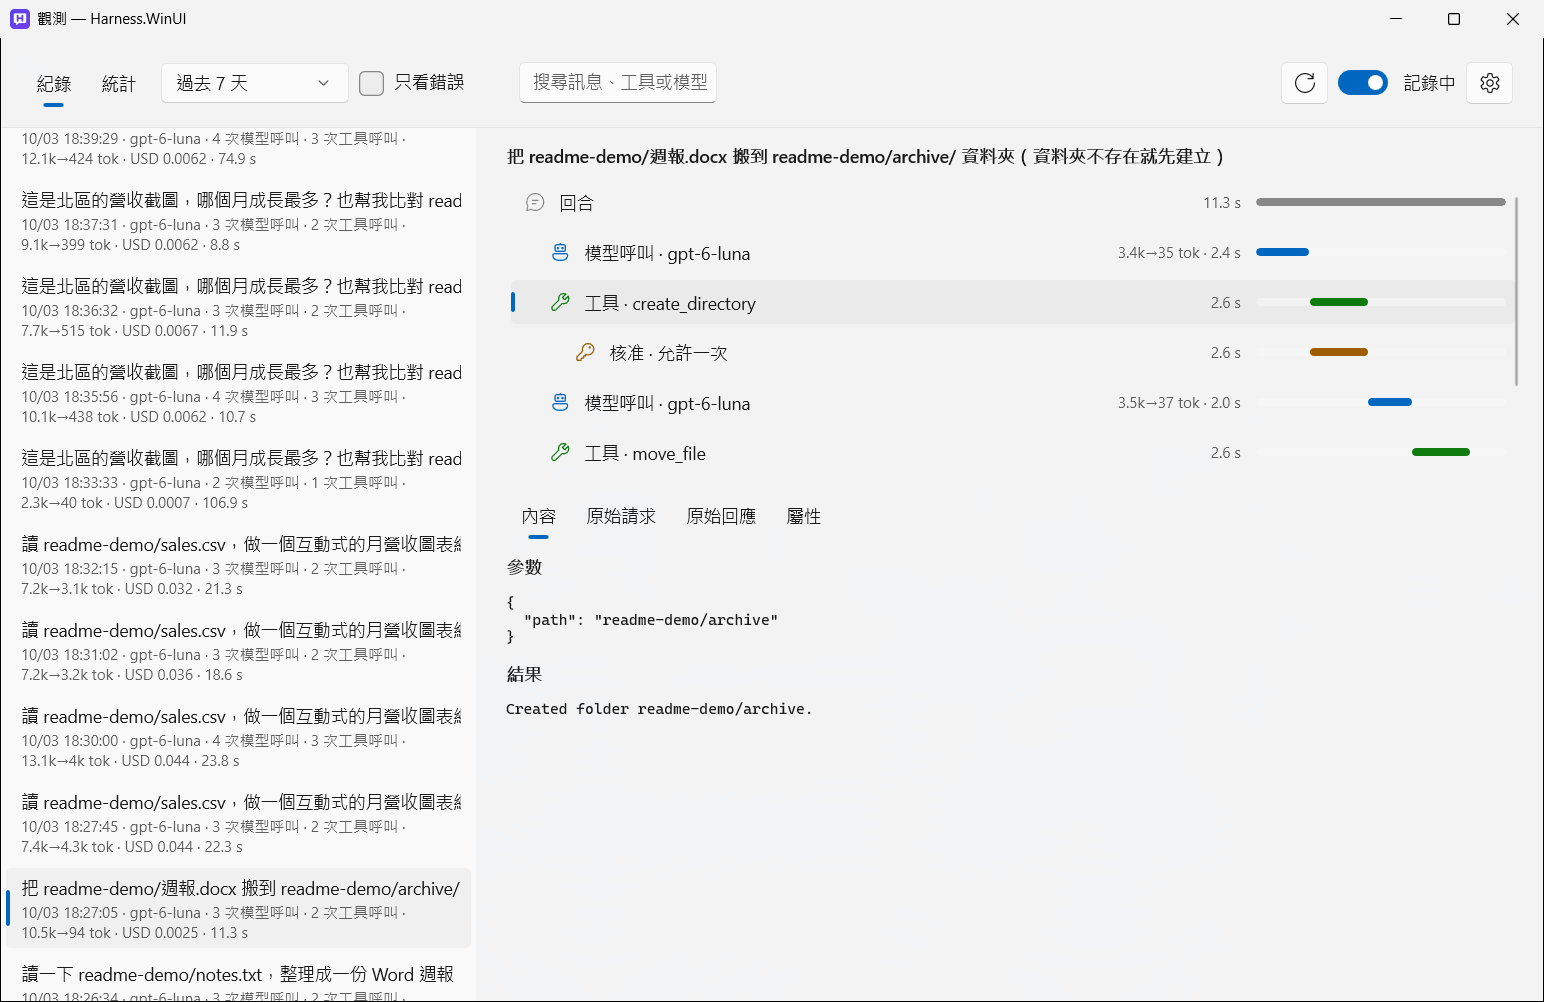Open the 原始回應 tab
The width and height of the screenshot is (1544, 1002).
pyautogui.click(x=721, y=516)
